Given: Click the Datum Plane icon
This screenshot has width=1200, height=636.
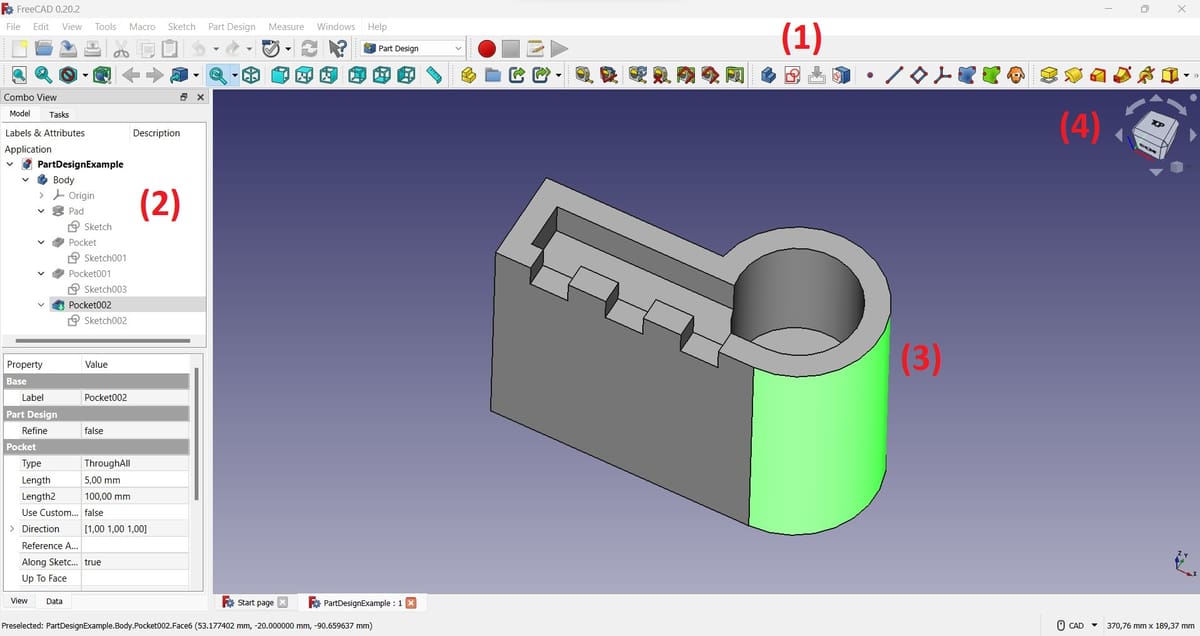Looking at the screenshot, I should 919,75.
